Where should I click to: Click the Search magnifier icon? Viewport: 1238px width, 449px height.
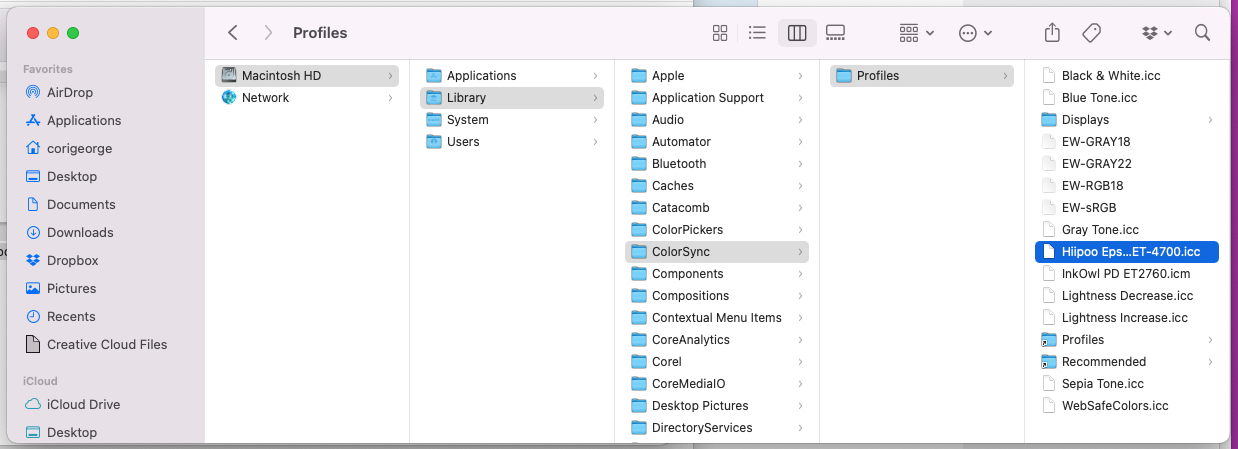(x=1203, y=33)
